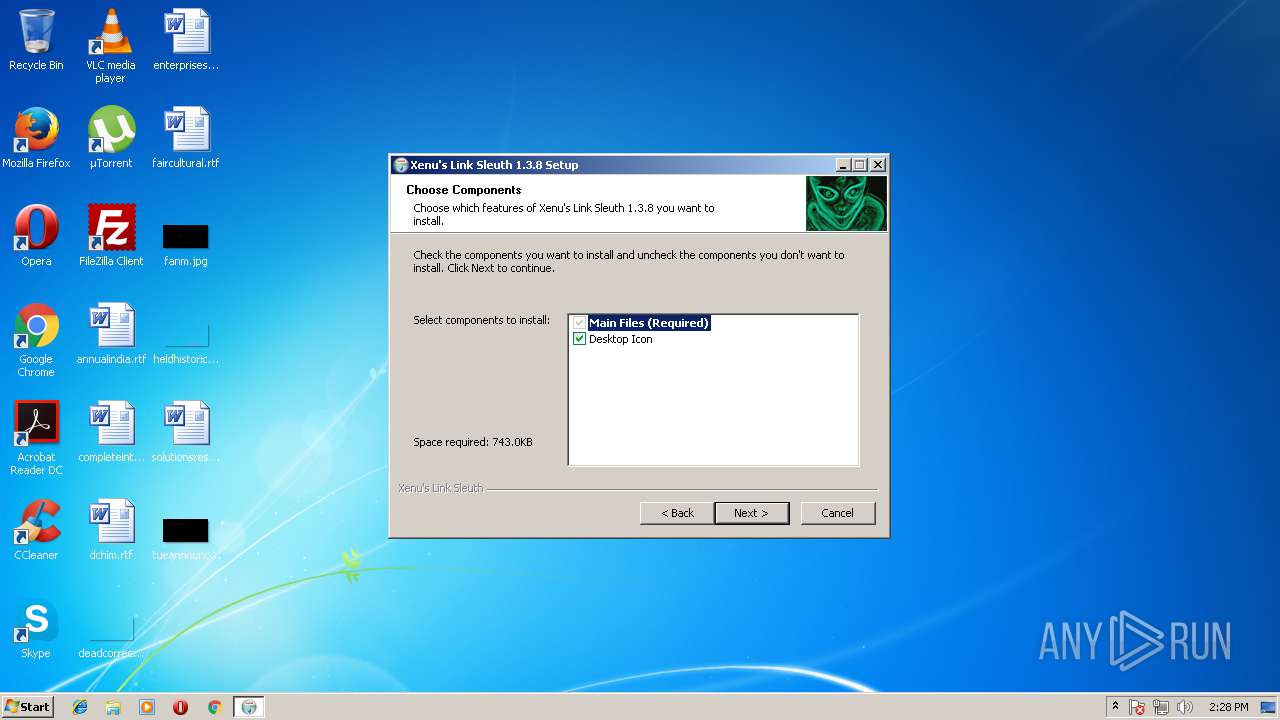The height and width of the screenshot is (720, 1280).
Task: Open media player taskbar icon
Action: [147, 707]
